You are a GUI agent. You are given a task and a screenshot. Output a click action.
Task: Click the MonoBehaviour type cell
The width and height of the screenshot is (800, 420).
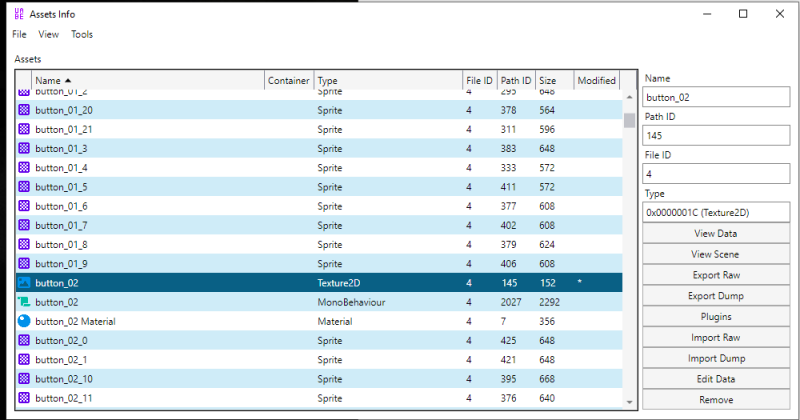(351, 302)
